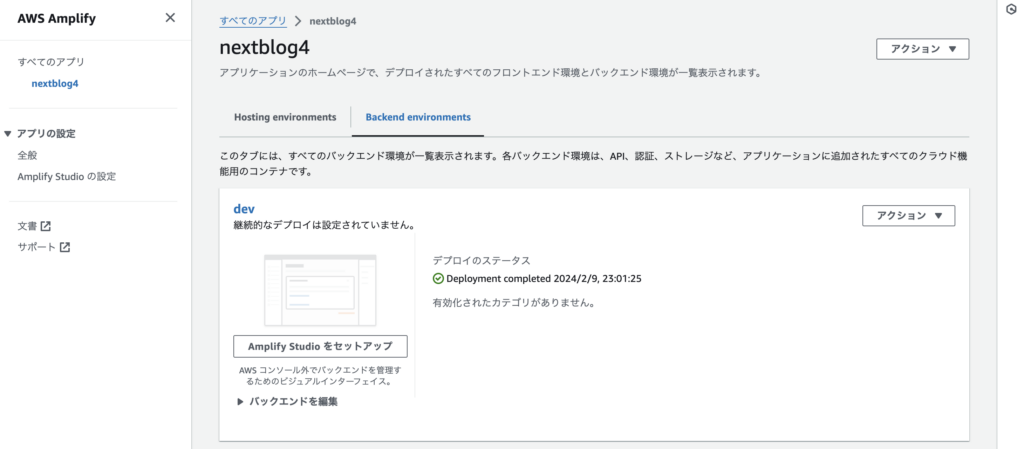
Task: Open external link icon next to 文書
Action: point(45,226)
